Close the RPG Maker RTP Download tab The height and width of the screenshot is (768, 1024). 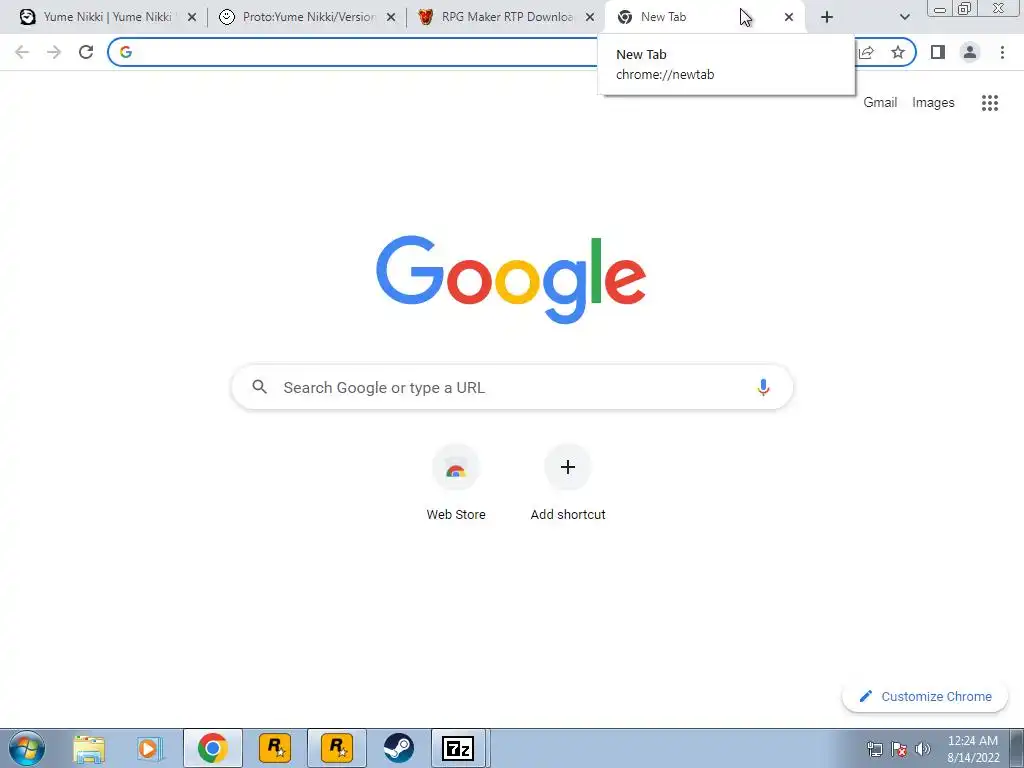pyautogui.click(x=590, y=18)
